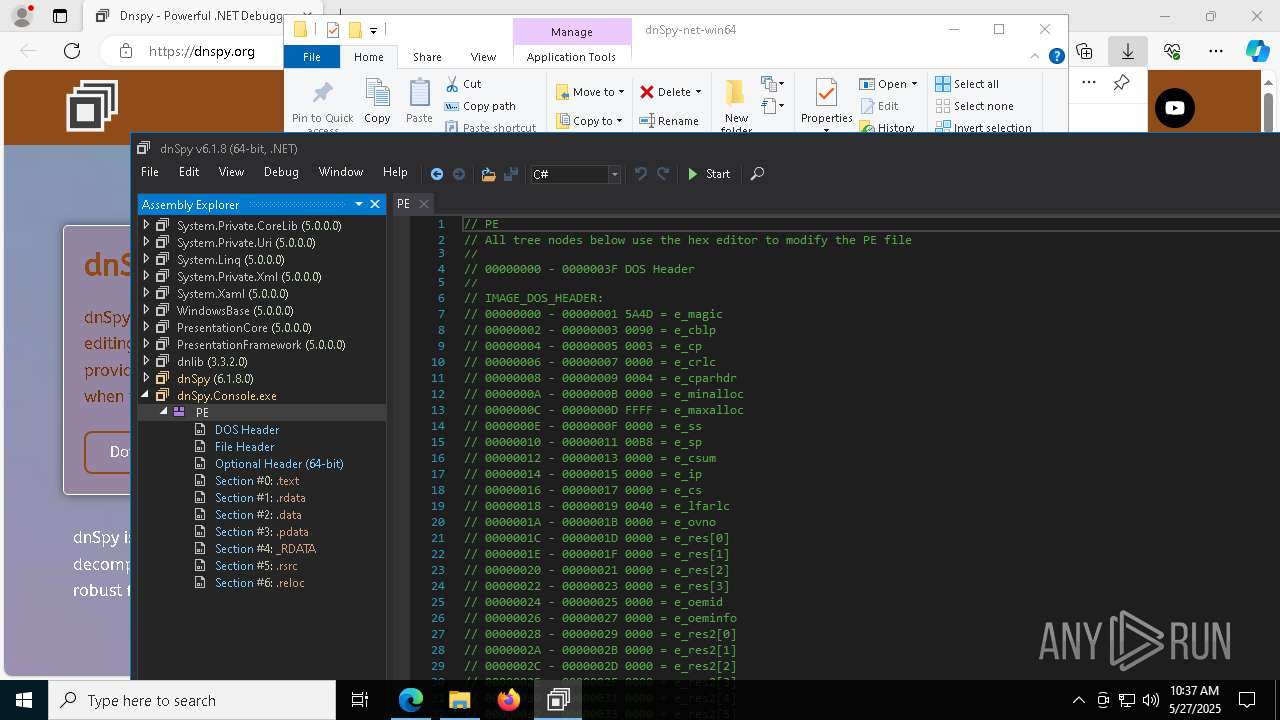Viewport: 1280px width, 720px height.
Task: Open the C# language dropdown
Action: (x=614, y=174)
